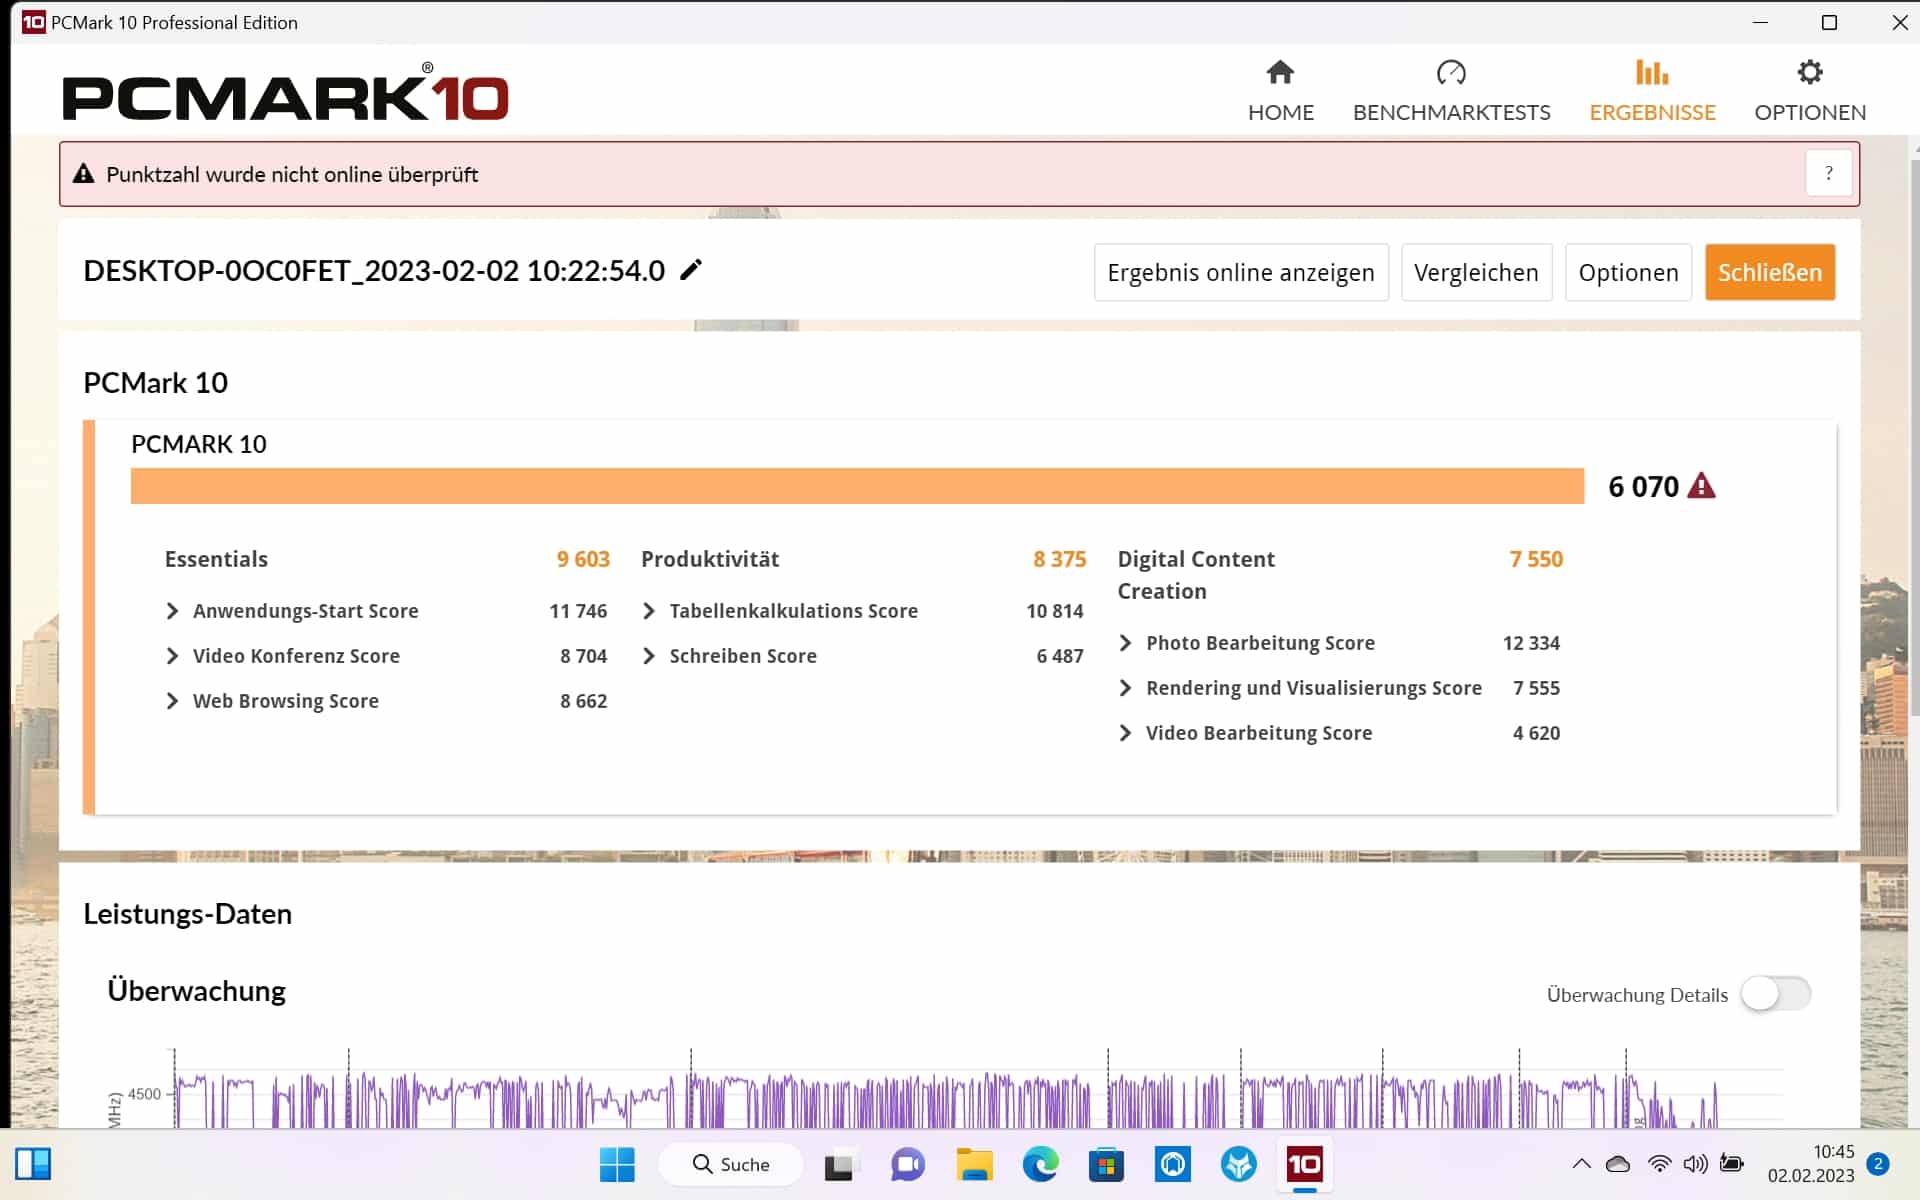Click the Vergleichen button
The image size is (1920, 1200).
point(1476,272)
